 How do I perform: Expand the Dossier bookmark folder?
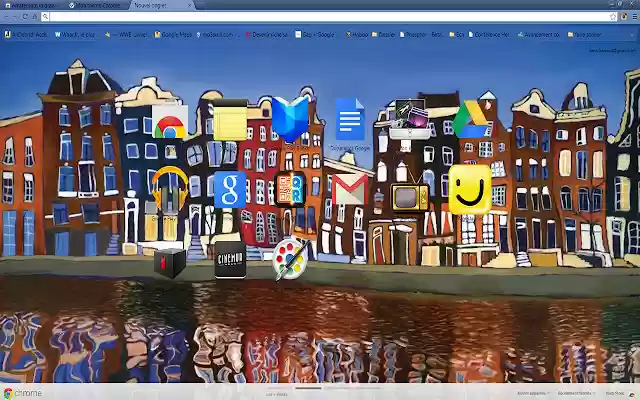click(384, 35)
